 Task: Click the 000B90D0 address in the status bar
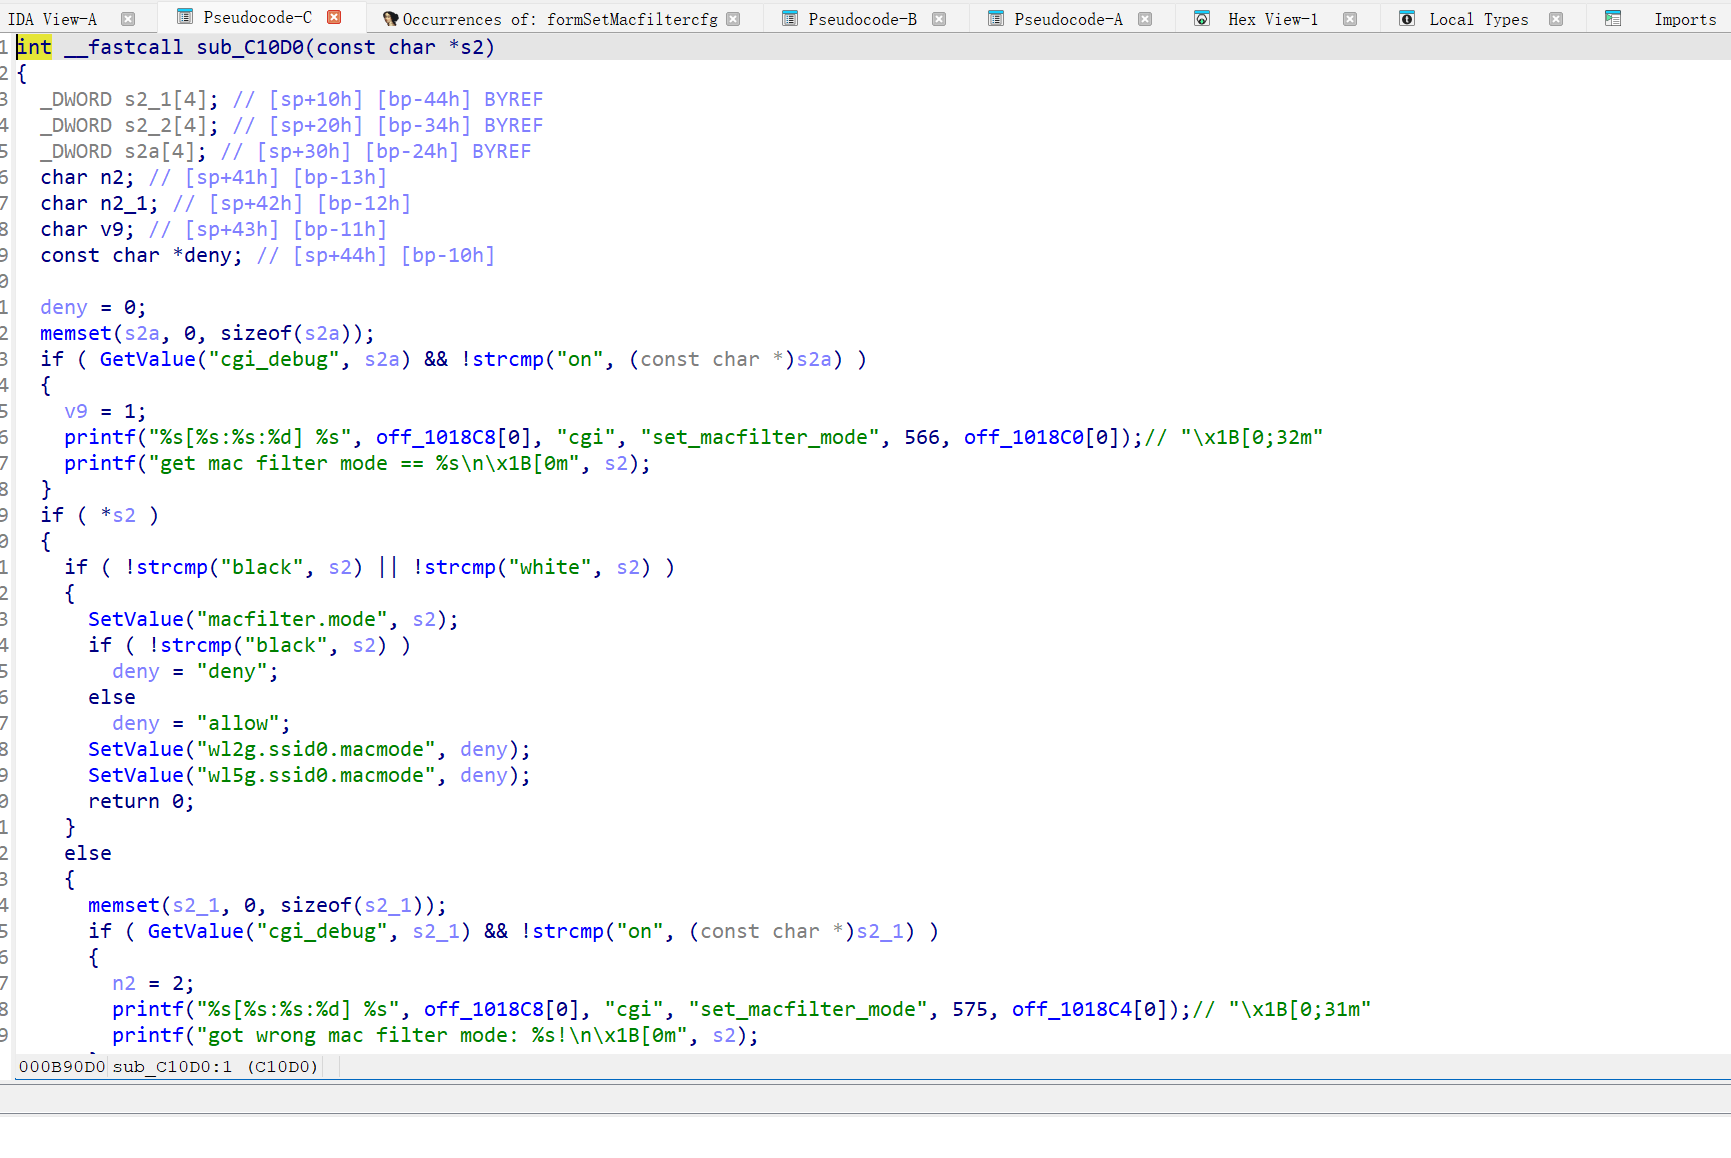pyautogui.click(x=62, y=1067)
